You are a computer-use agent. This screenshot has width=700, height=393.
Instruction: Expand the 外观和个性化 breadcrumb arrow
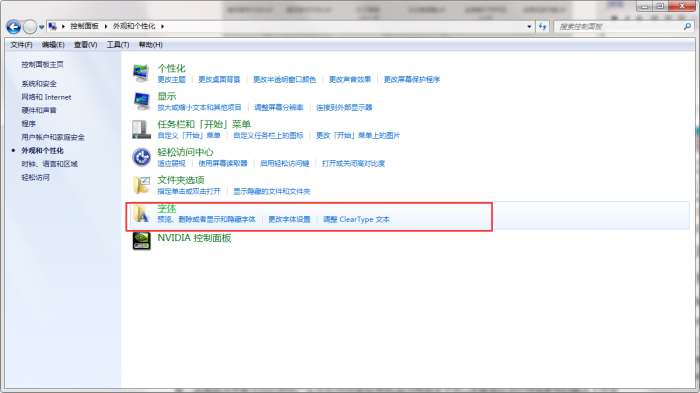pyautogui.click(x=162, y=27)
